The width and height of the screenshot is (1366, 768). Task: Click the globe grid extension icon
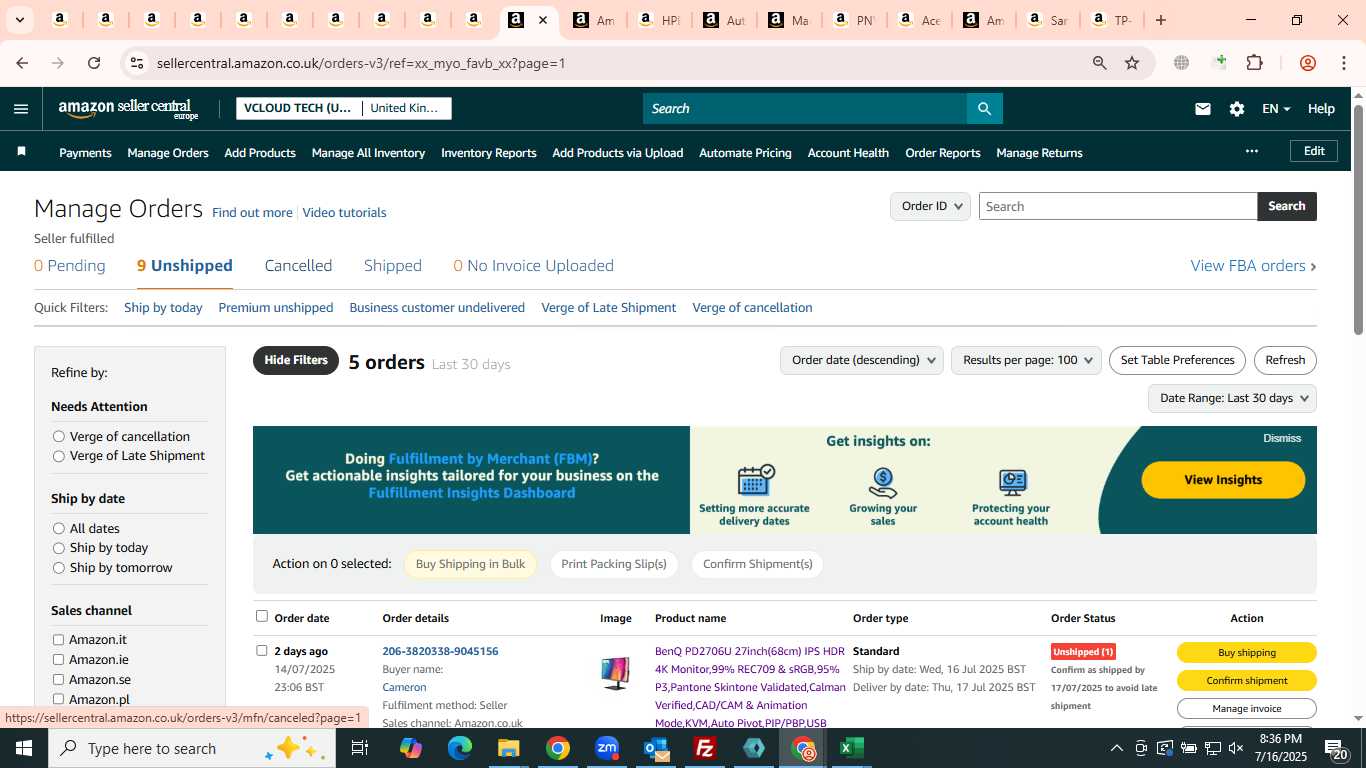point(1181,63)
